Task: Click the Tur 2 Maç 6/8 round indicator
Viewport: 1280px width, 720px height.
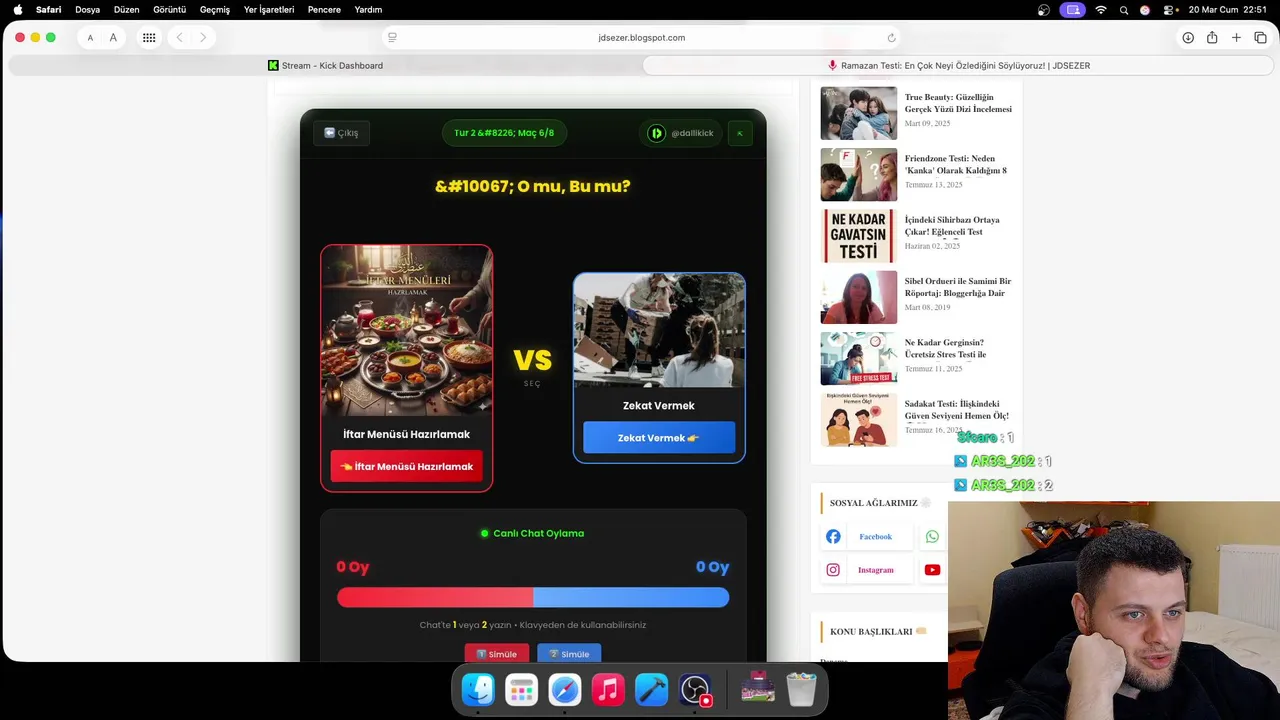Action: click(x=504, y=133)
